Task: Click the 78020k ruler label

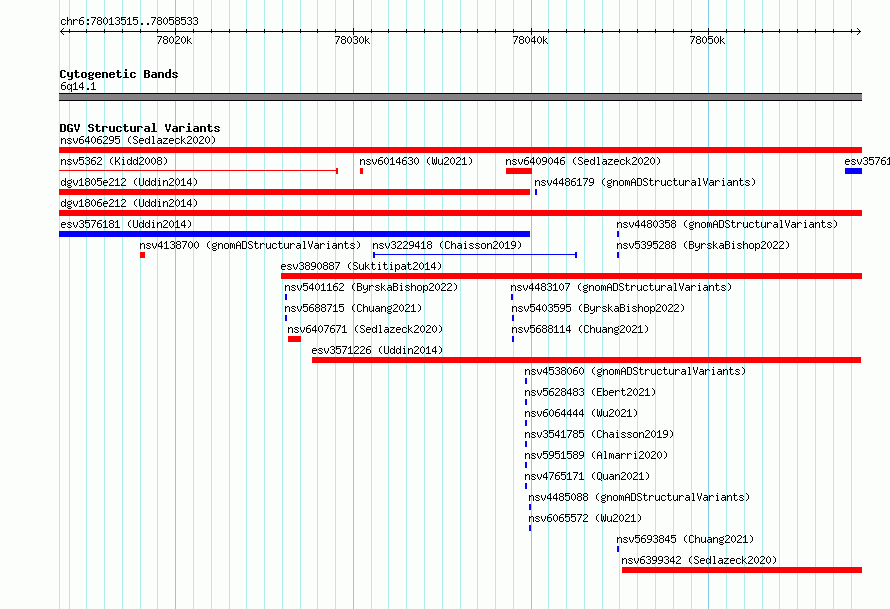Action: click(x=174, y=40)
